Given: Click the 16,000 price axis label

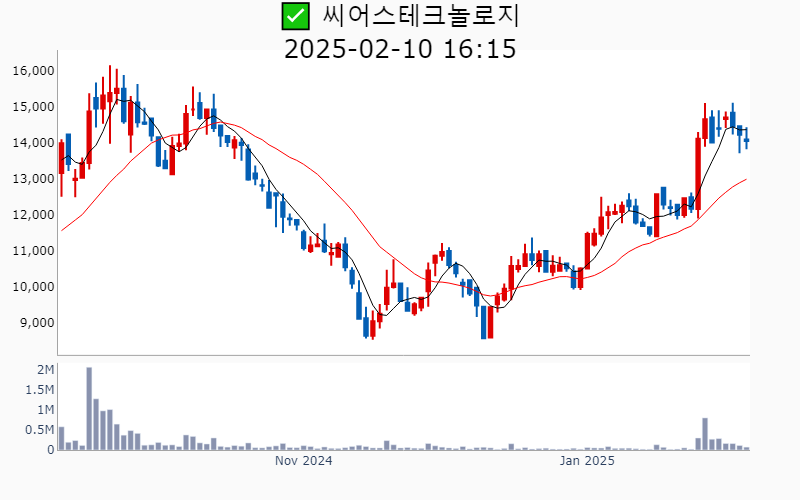Looking at the screenshot, I should click(34, 71).
